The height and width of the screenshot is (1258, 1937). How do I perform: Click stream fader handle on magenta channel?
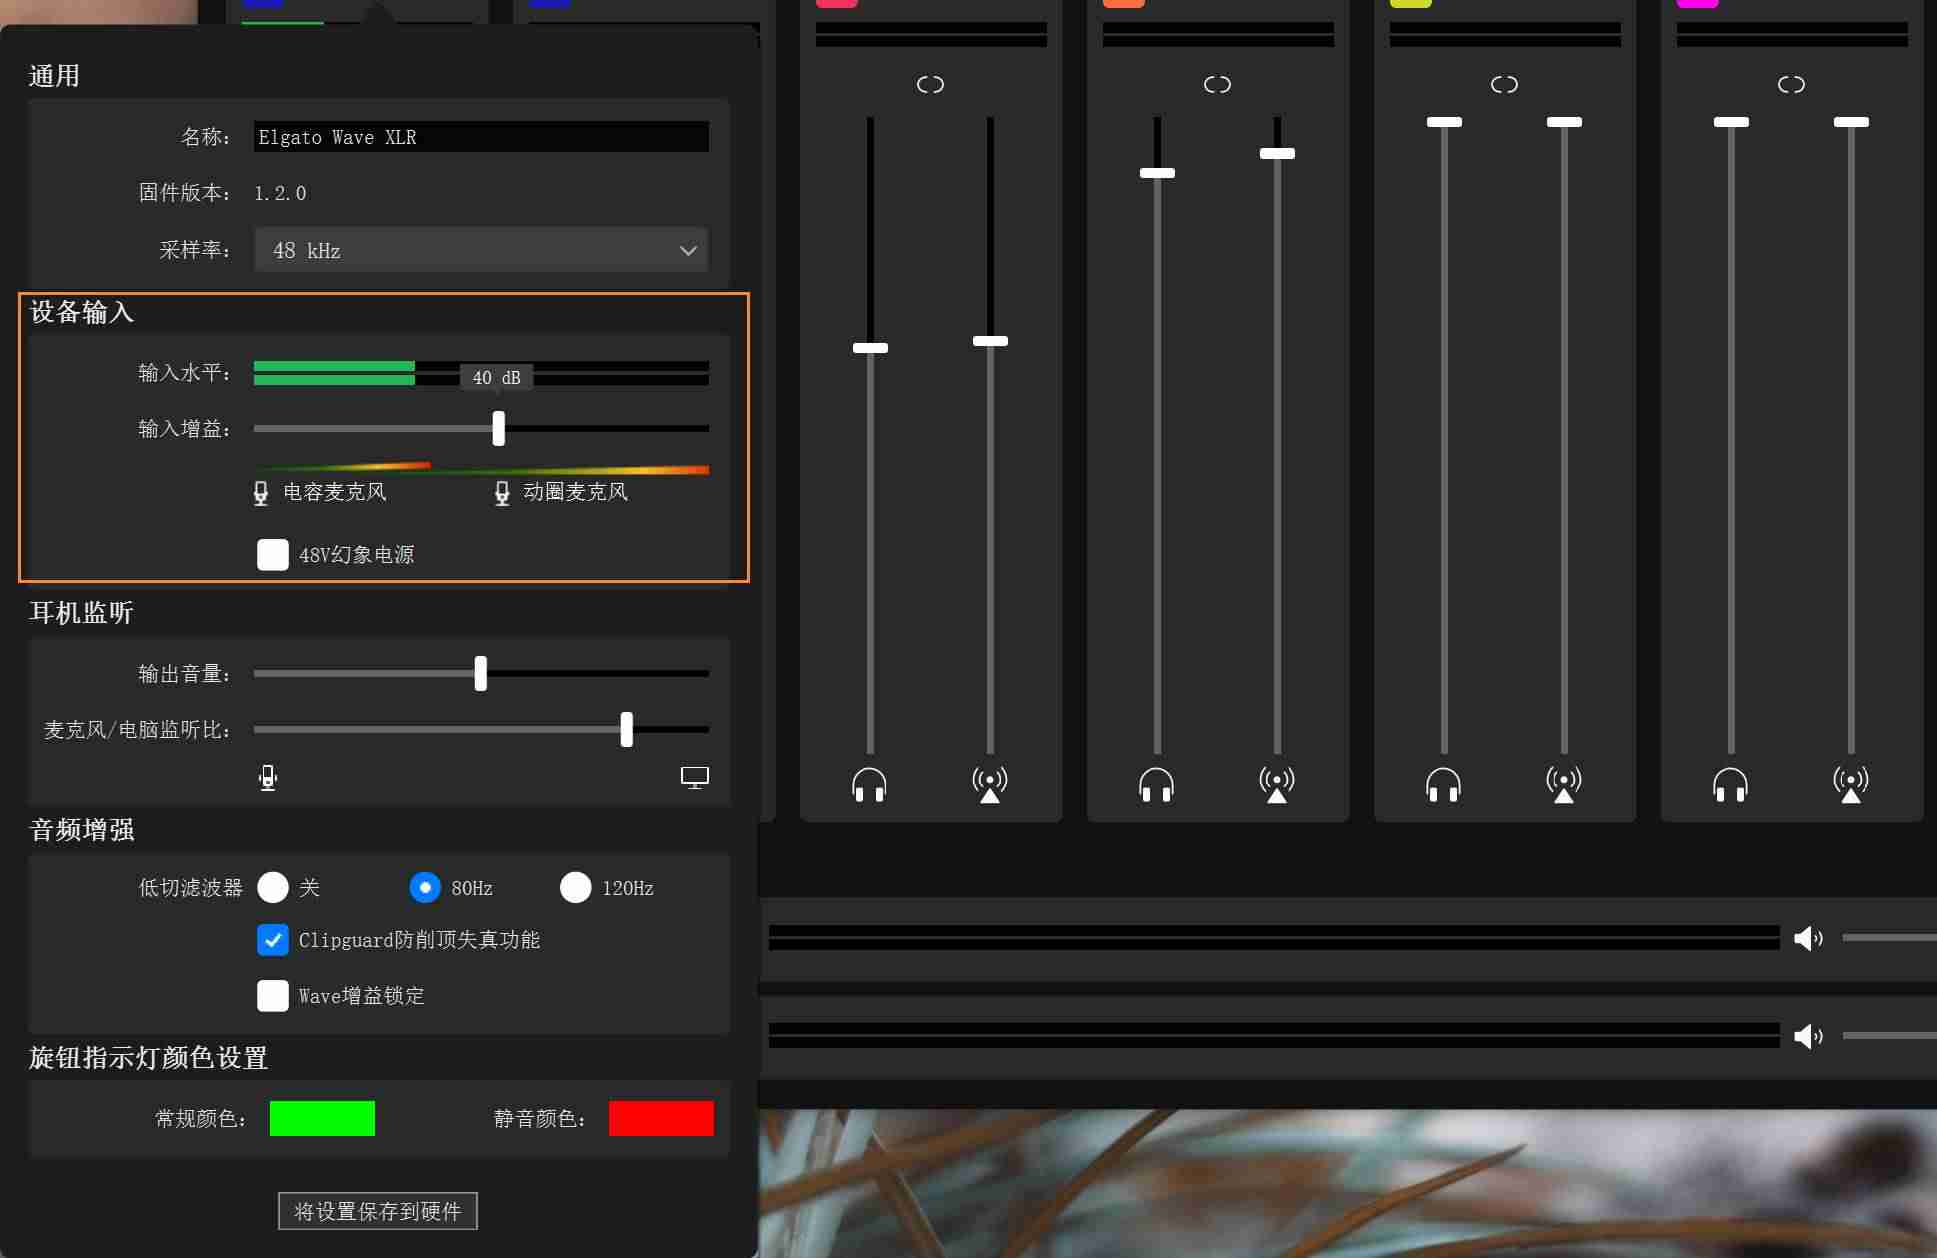coord(1851,122)
